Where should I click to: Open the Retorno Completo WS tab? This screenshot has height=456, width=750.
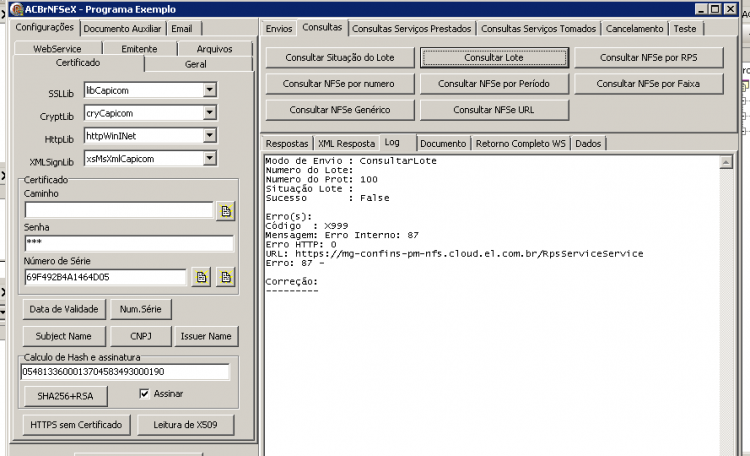click(x=520, y=144)
